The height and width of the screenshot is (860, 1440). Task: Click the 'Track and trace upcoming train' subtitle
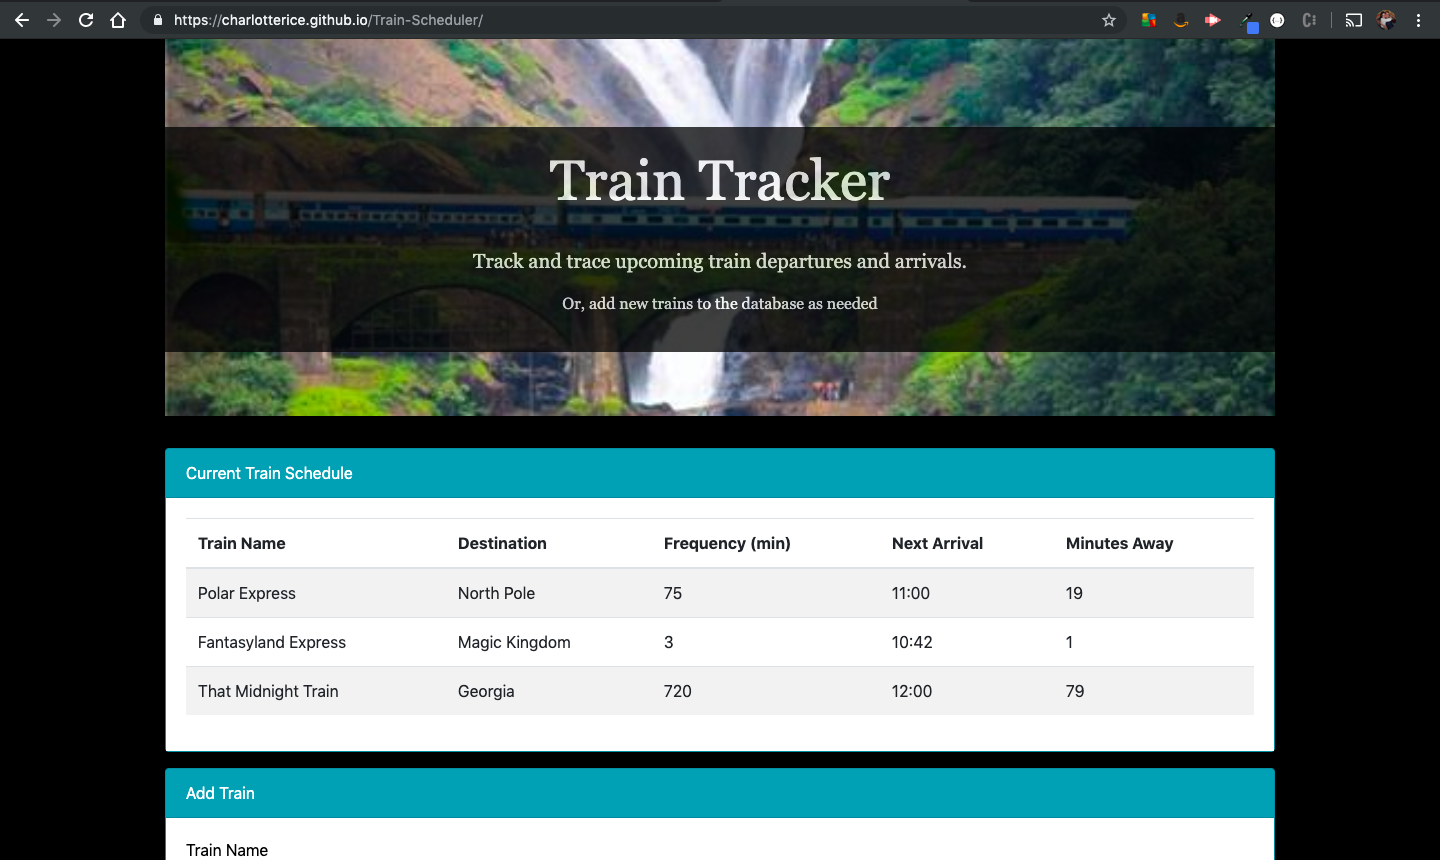719,261
